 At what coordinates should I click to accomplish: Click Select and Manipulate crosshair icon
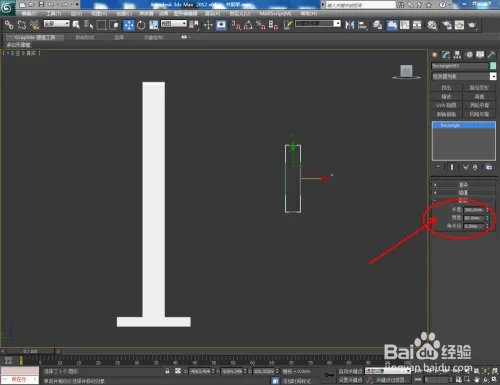tap(208, 25)
